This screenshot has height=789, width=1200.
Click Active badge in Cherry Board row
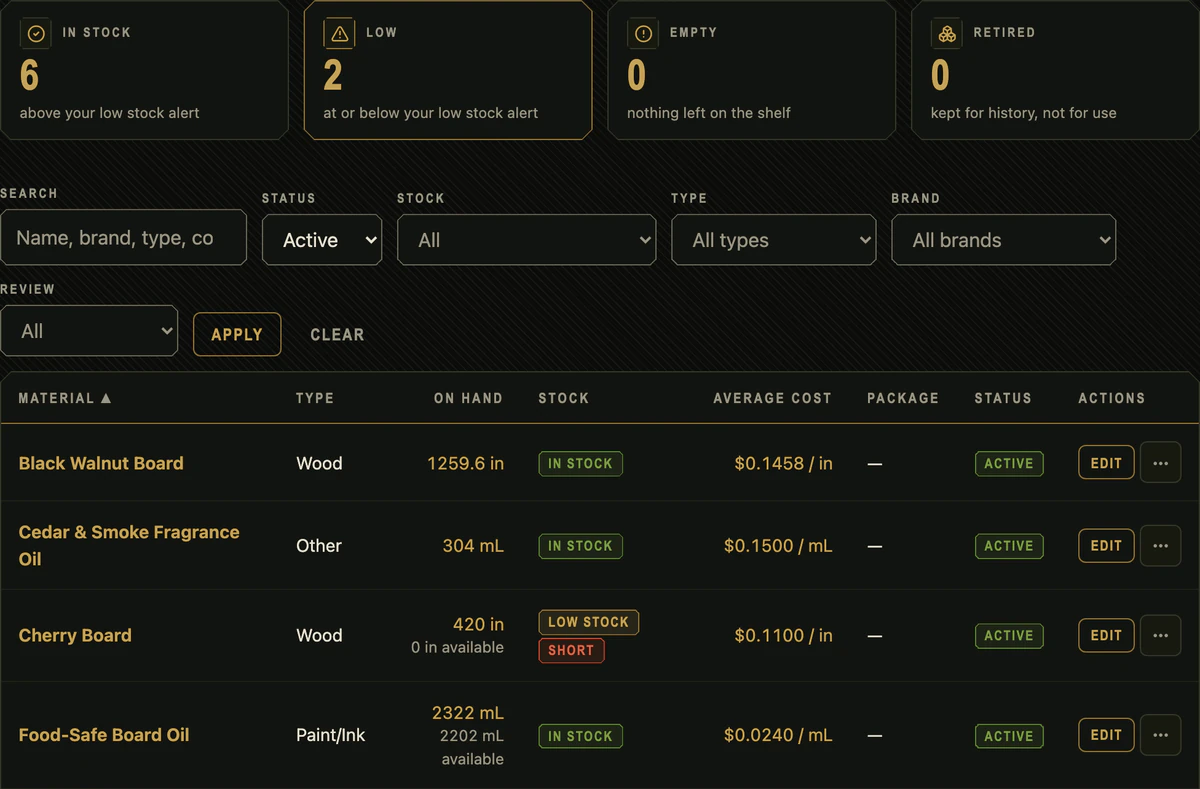coord(1009,635)
